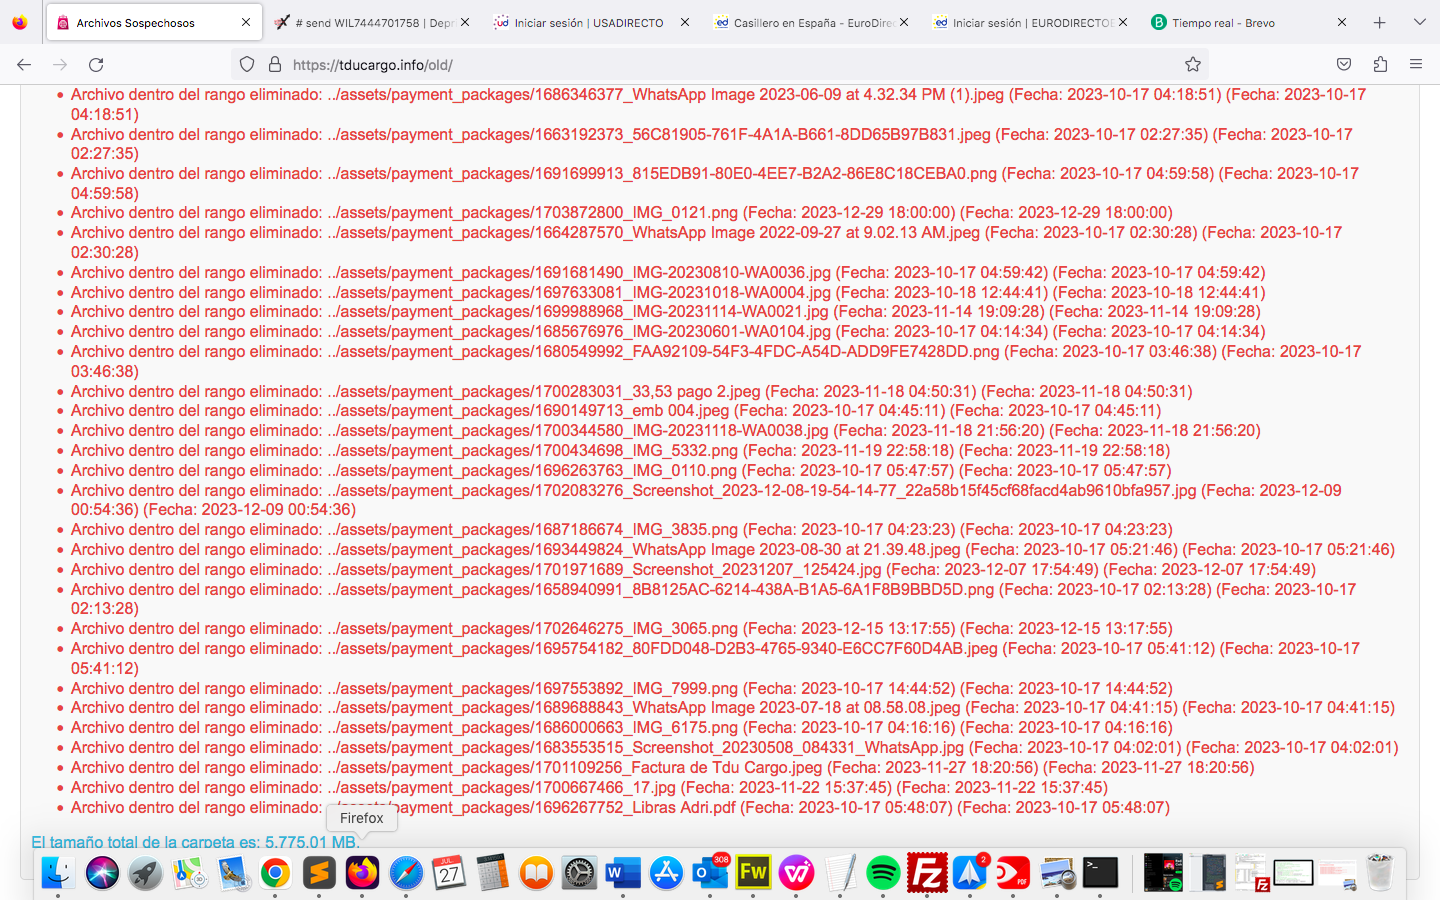This screenshot has width=1440, height=900.
Task: Open tracking protection shield icon
Action: 247,65
